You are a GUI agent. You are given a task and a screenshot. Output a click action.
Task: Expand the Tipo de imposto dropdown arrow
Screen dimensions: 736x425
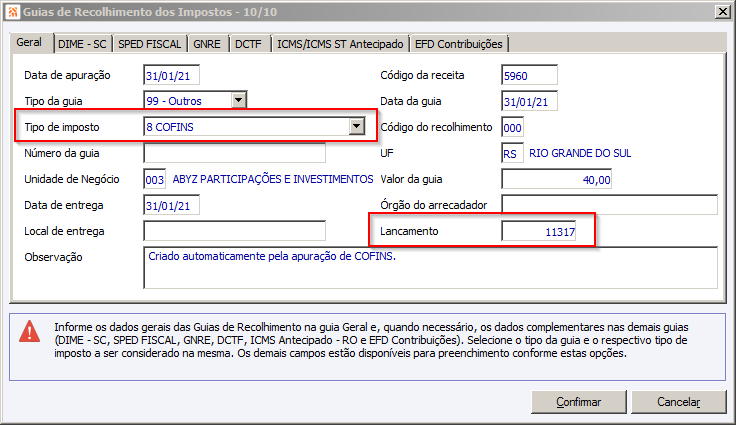tap(357, 126)
